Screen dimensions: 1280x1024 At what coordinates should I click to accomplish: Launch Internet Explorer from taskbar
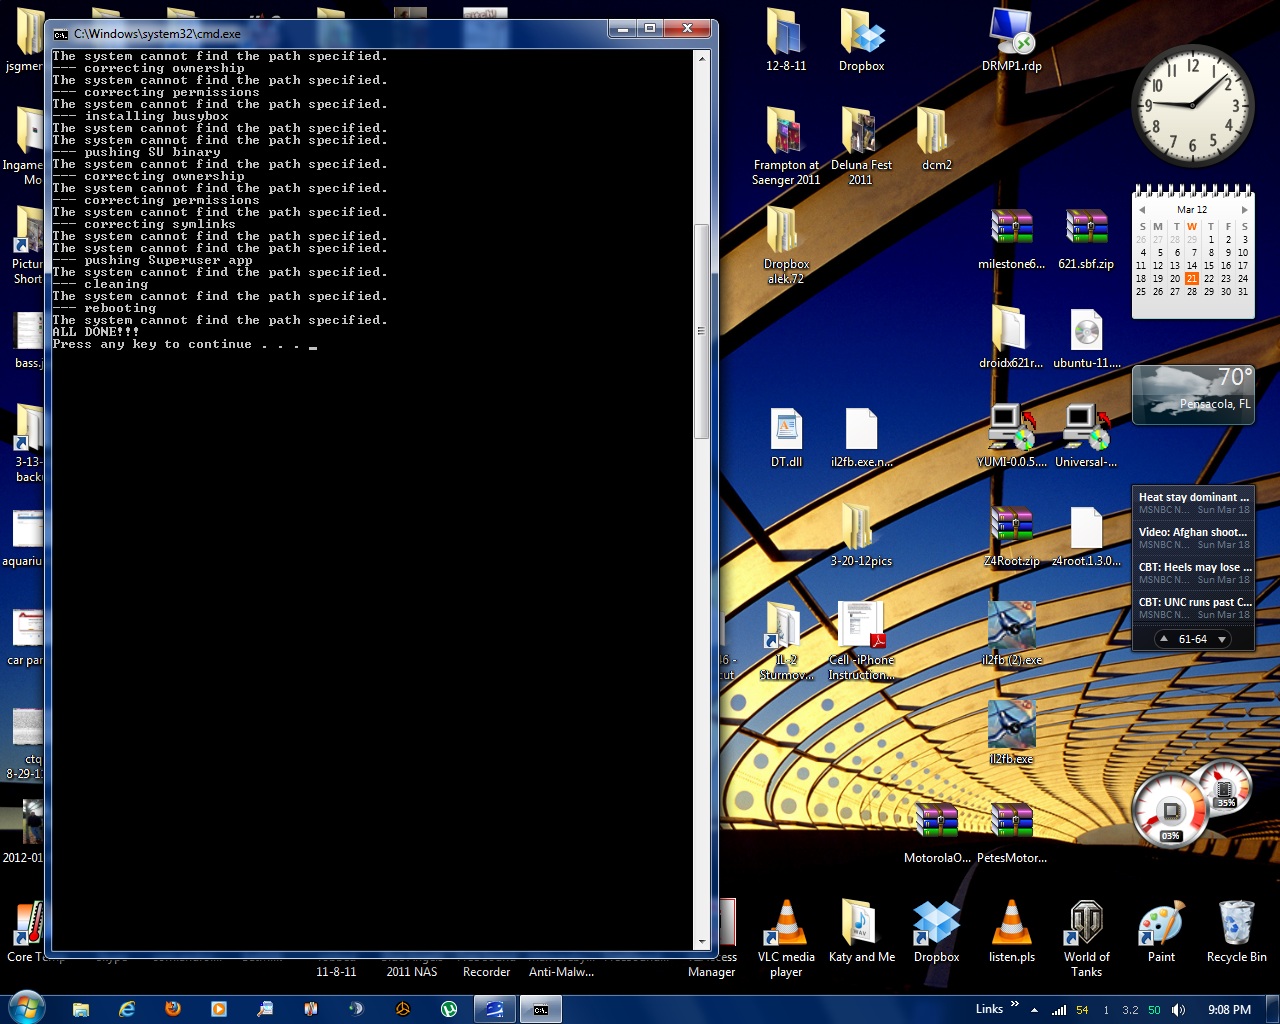click(x=127, y=1009)
